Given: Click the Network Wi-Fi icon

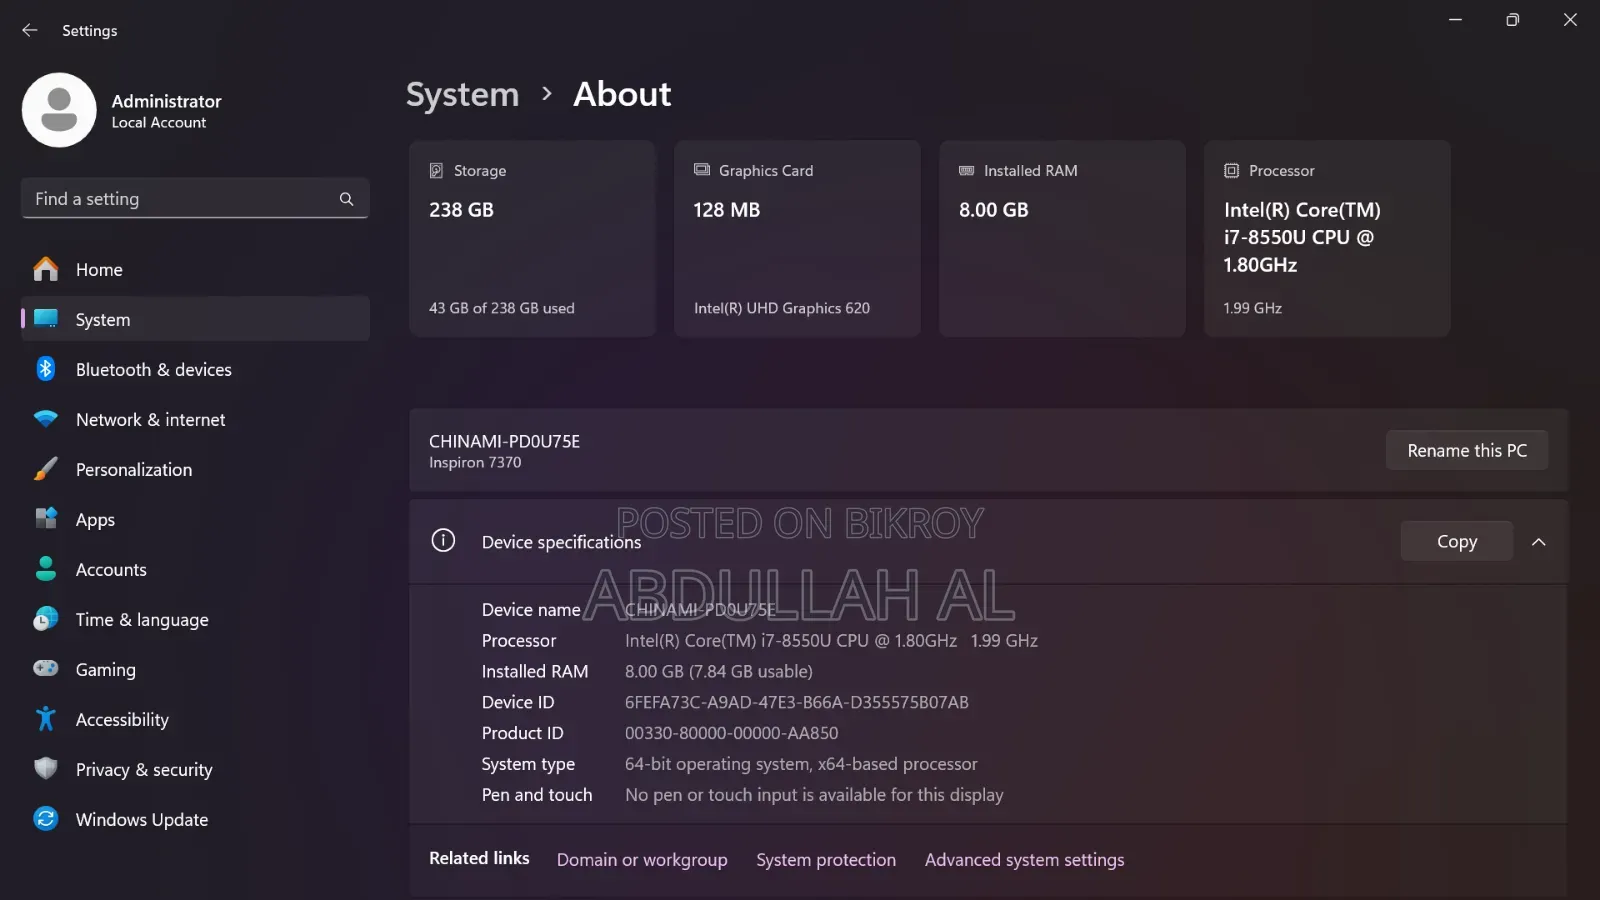Looking at the screenshot, I should coord(46,419).
